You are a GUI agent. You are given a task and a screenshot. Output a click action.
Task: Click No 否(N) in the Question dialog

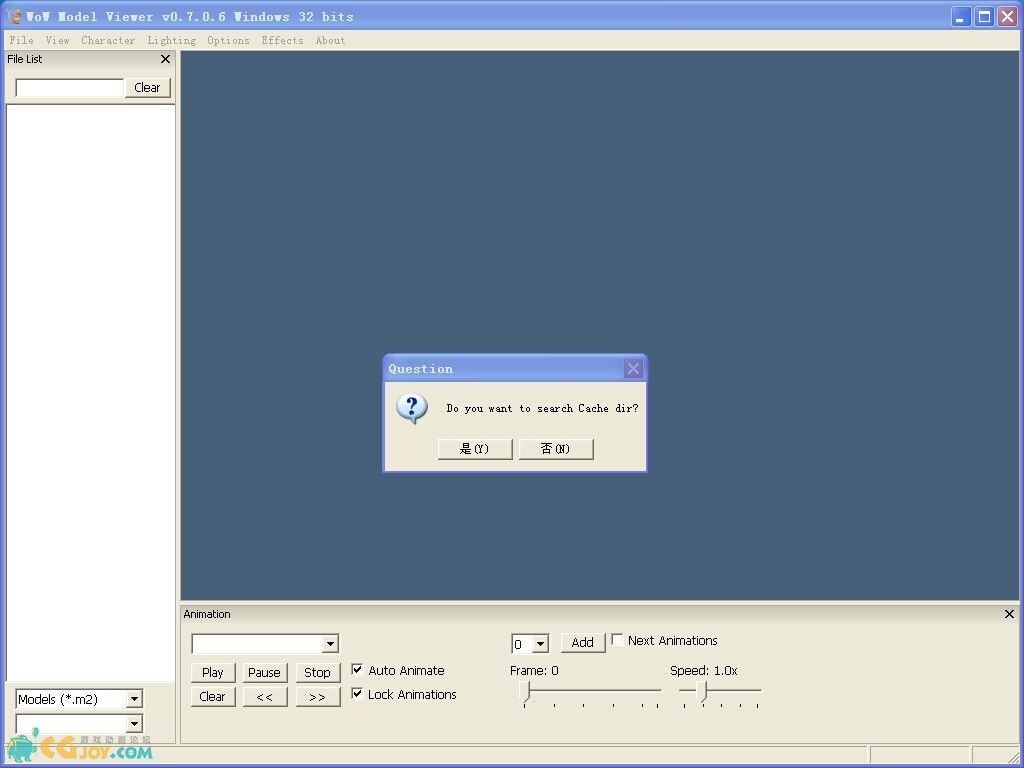pos(556,449)
